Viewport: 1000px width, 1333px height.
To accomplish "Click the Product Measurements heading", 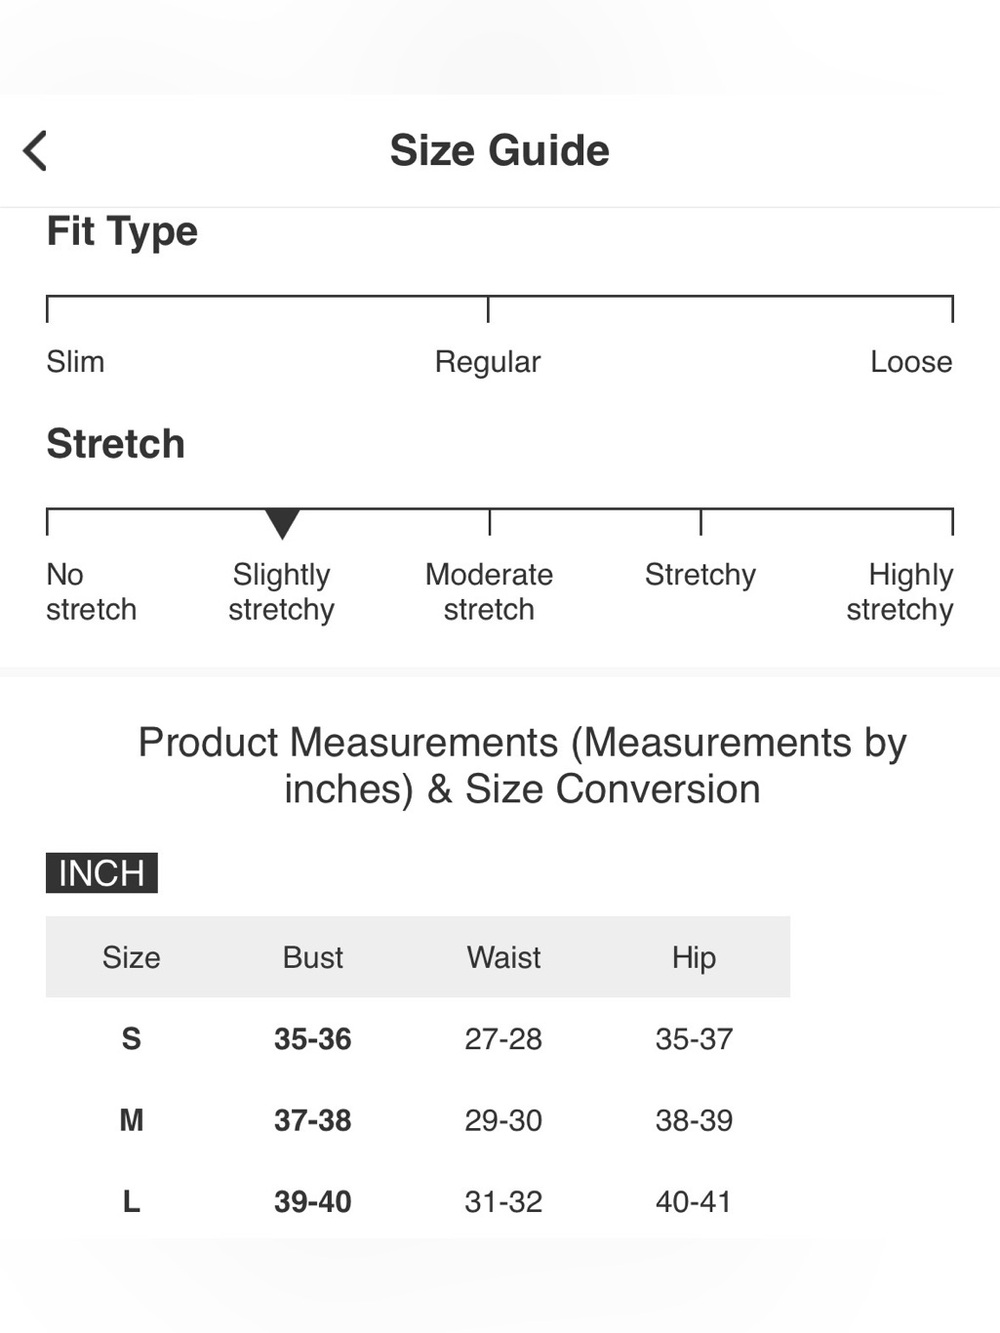I will click(522, 766).
